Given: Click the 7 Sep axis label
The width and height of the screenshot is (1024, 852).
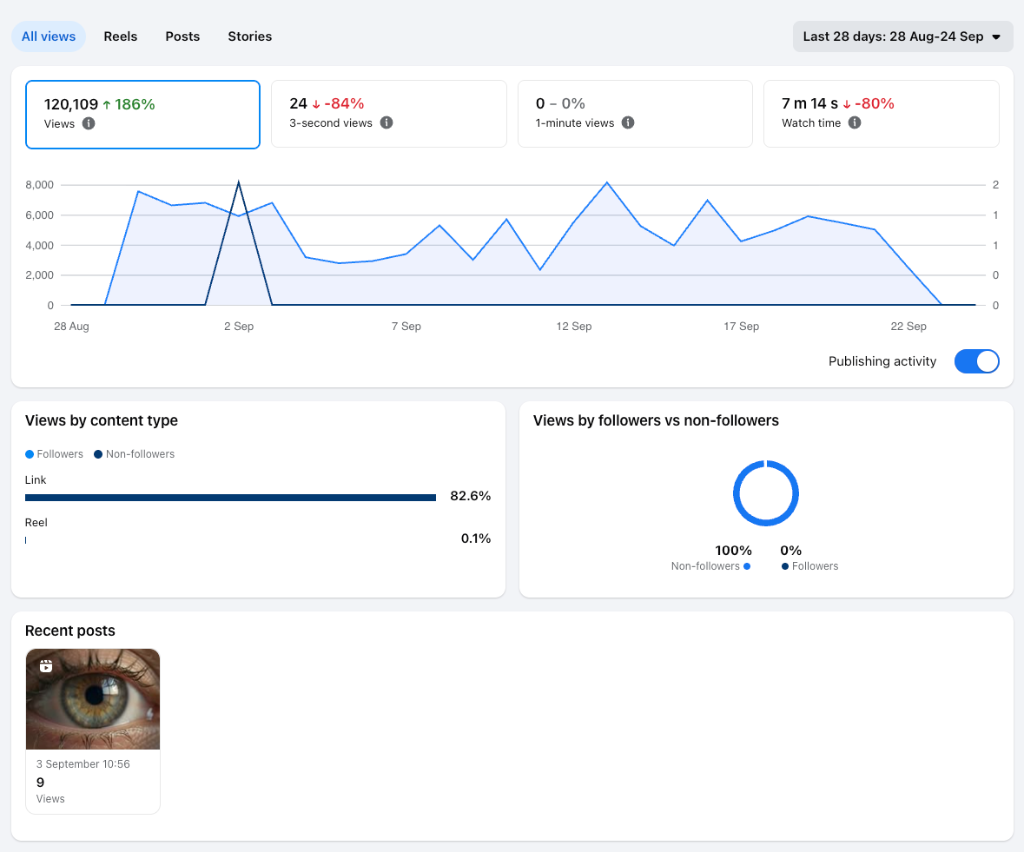Looking at the screenshot, I should (x=406, y=326).
